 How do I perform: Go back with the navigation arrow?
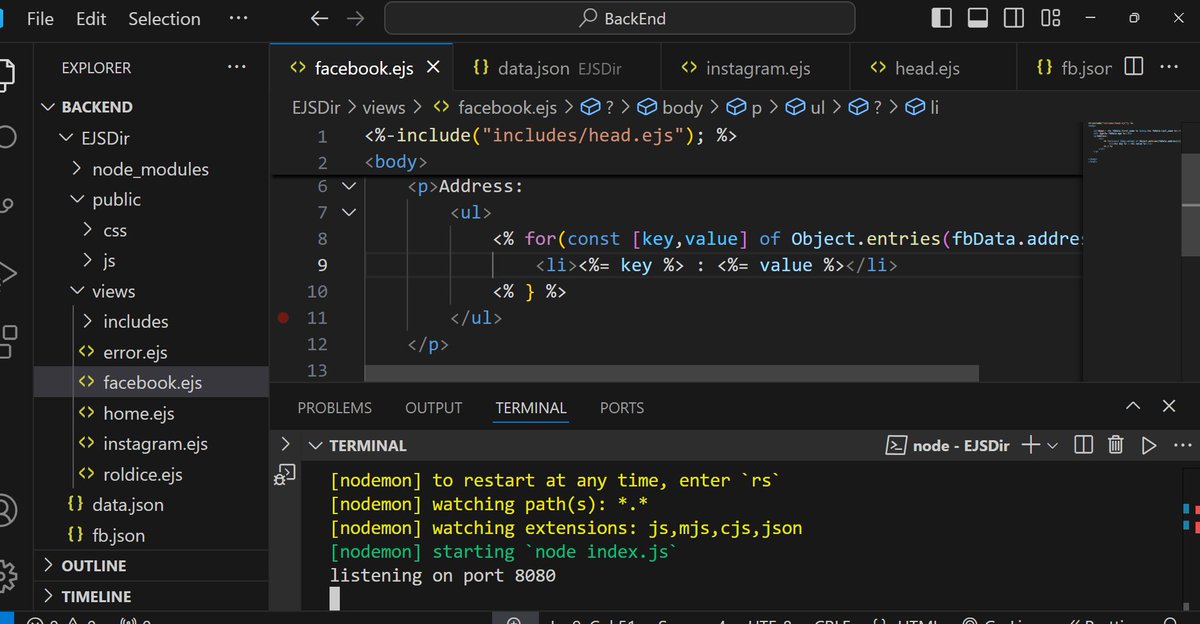click(x=319, y=19)
